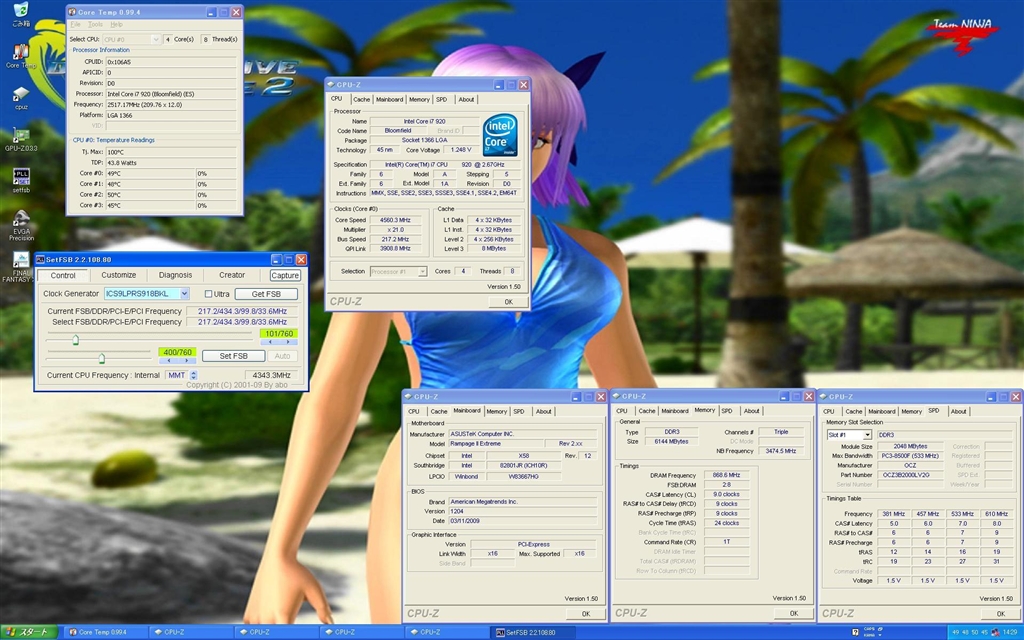Image resolution: width=1024 pixels, height=640 pixels.
Task: Decrease the 400/760 value with left arrow
Action: [168, 360]
